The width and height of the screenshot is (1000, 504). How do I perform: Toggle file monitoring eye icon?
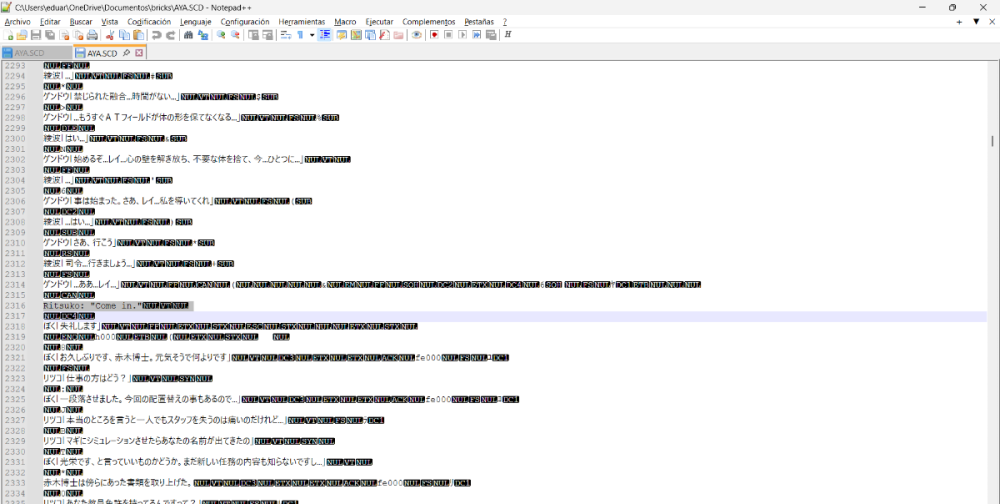[416, 34]
